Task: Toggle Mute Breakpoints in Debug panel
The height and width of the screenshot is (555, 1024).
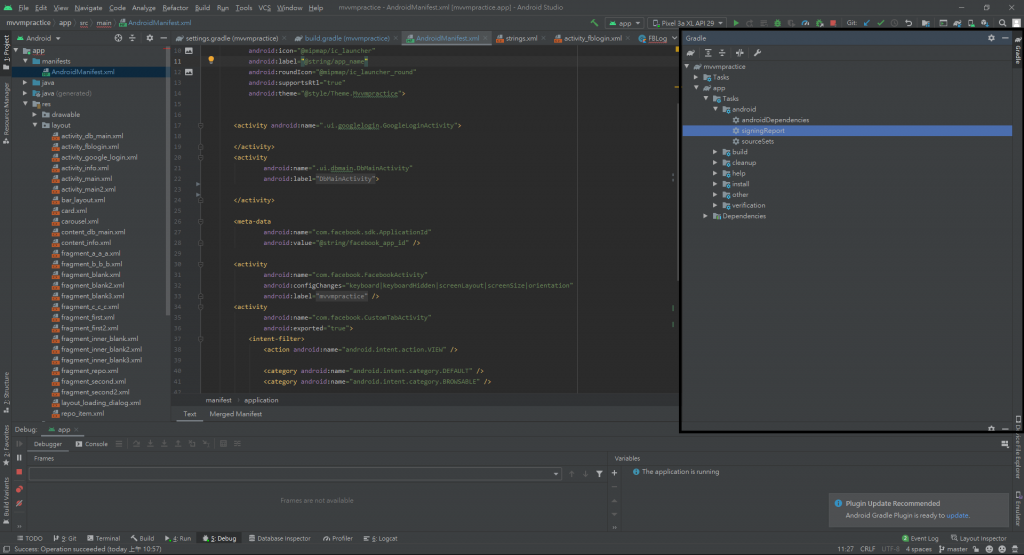Action: point(19,503)
